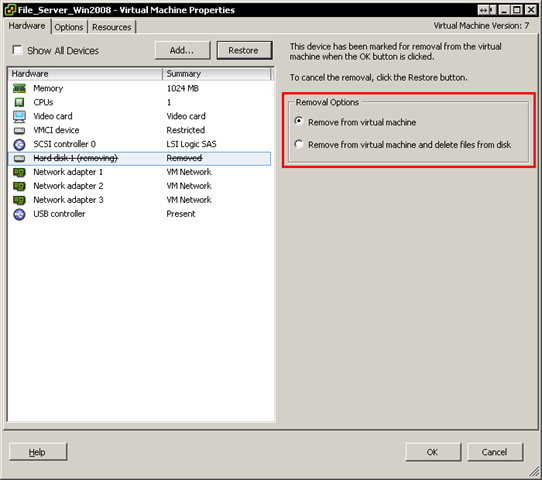Viewport: 542px width, 480px height.
Task: Select the VMCI device icon
Action: pos(19,131)
